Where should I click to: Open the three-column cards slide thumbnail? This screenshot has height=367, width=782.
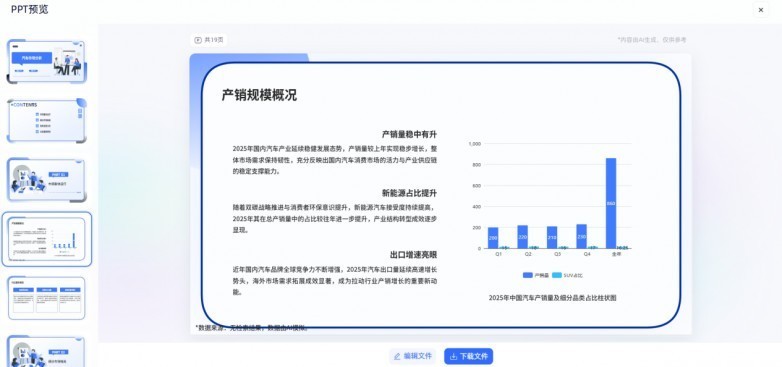46,298
